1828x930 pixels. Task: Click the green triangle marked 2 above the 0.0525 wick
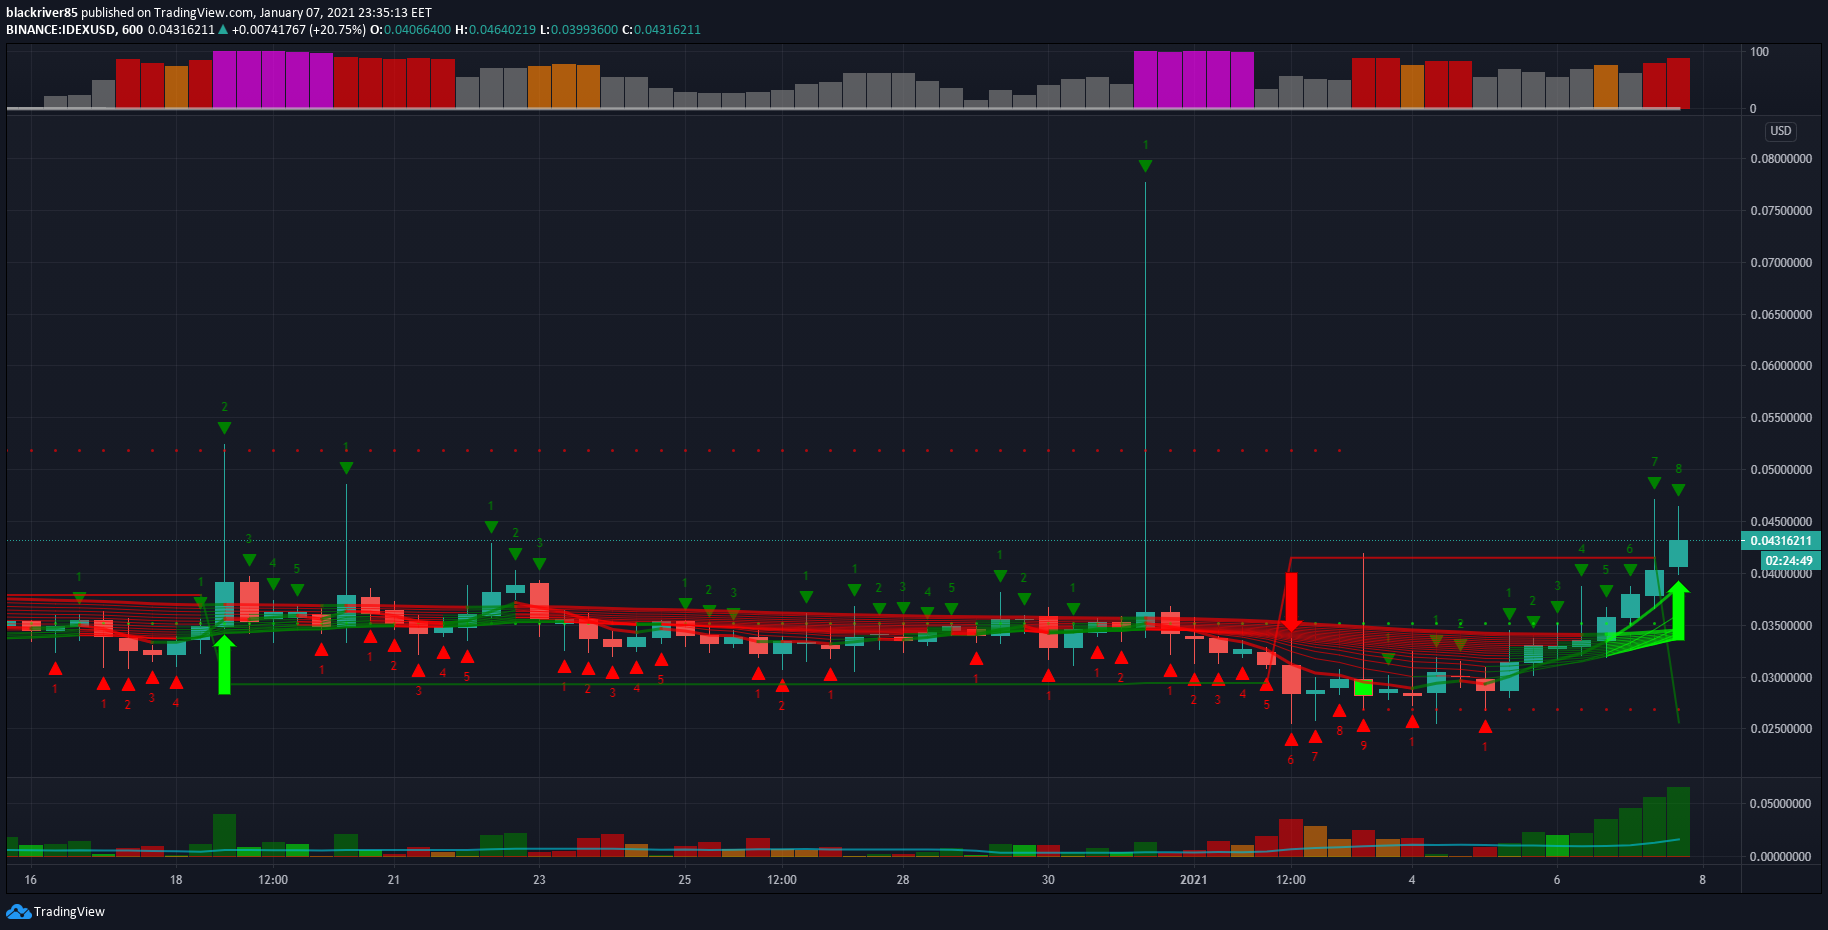click(224, 428)
